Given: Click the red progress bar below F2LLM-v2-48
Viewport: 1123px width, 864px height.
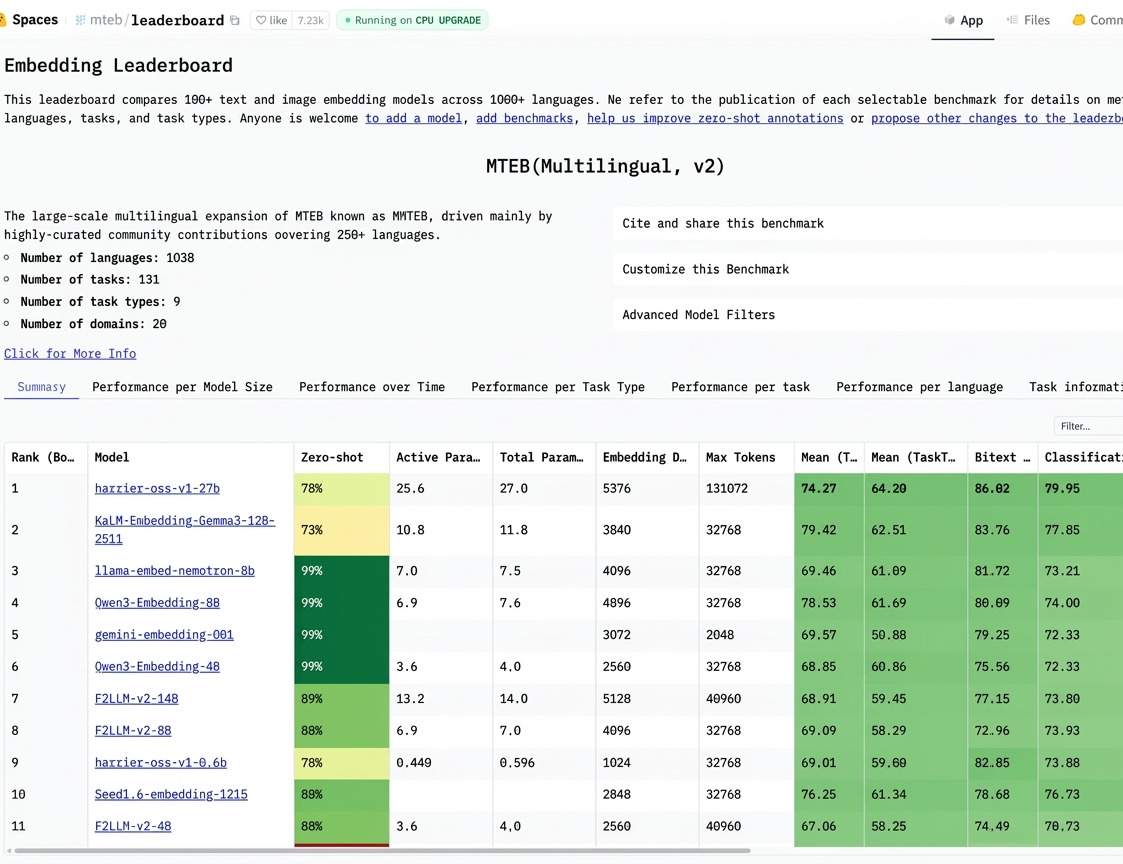Looking at the screenshot, I should pos(341,847).
